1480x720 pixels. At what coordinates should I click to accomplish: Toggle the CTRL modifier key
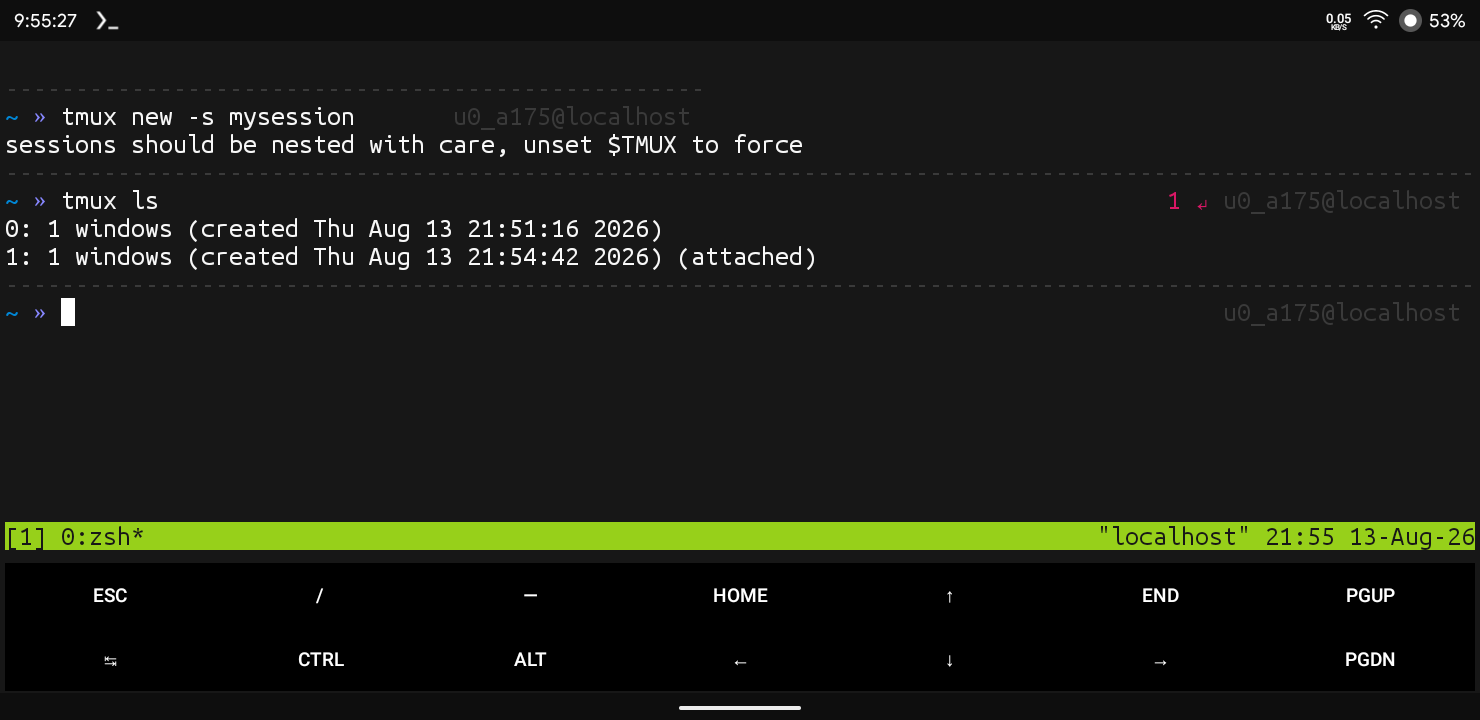coord(320,660)
